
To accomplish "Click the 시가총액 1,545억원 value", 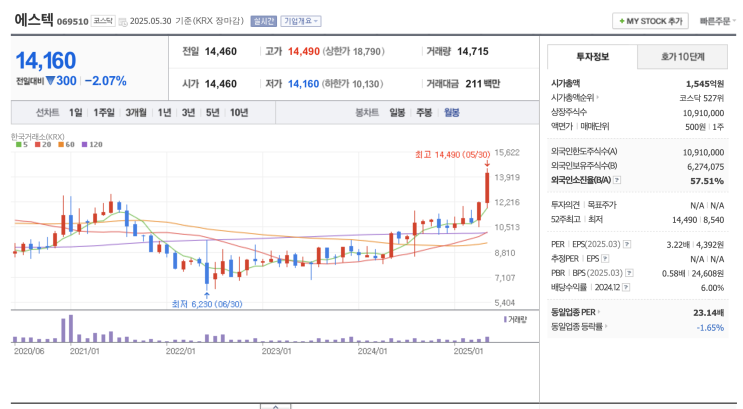I will click(x=705, y=84).
